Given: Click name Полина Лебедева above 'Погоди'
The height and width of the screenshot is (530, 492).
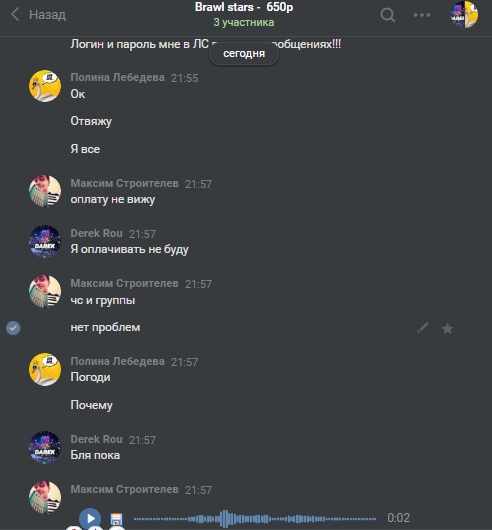Looking at the screenshot, I should (118, 361).
